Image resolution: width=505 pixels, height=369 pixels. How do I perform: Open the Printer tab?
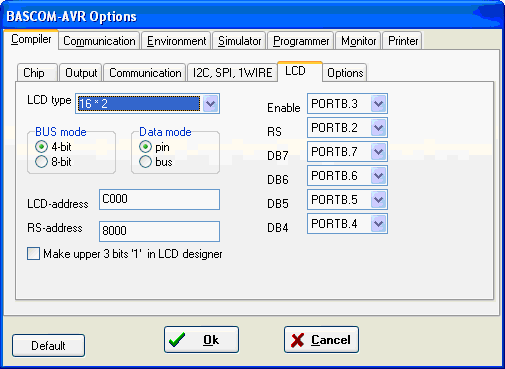coord(403,41)
